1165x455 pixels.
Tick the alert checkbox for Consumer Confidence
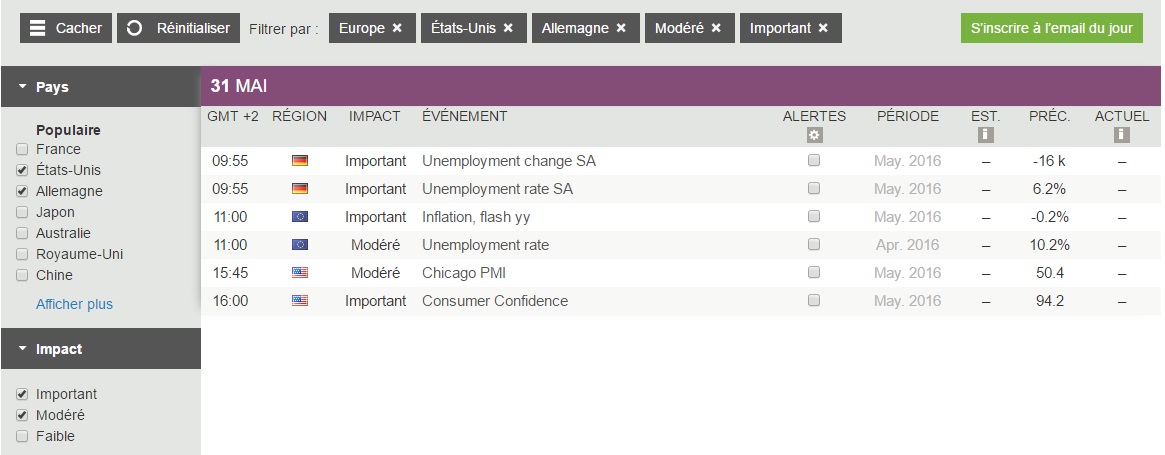pos(814,300)
